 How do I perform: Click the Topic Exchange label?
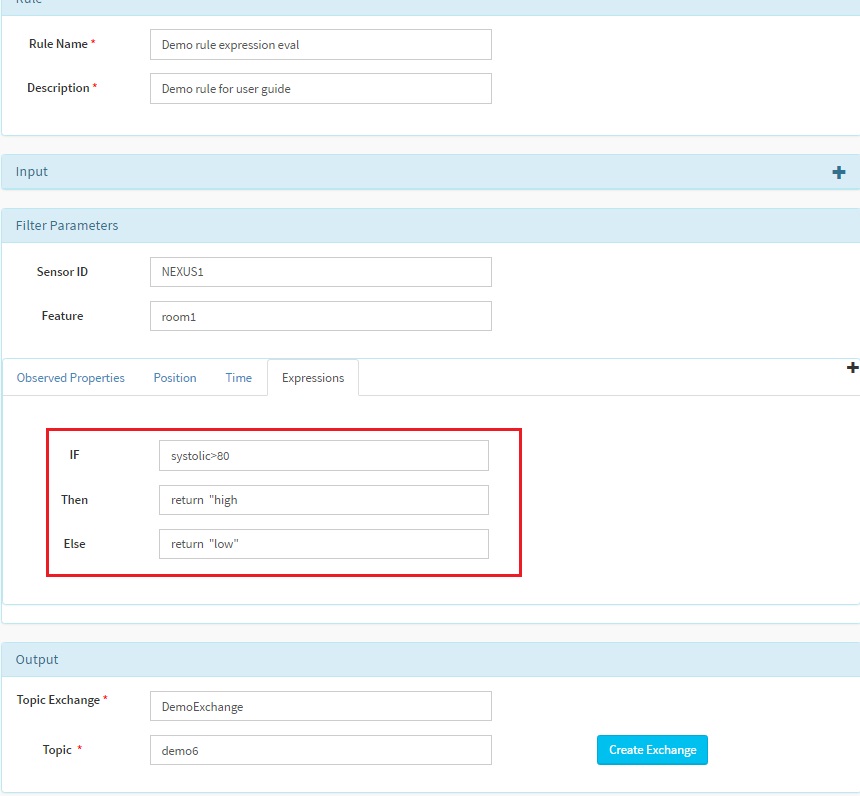coord(58,700)
